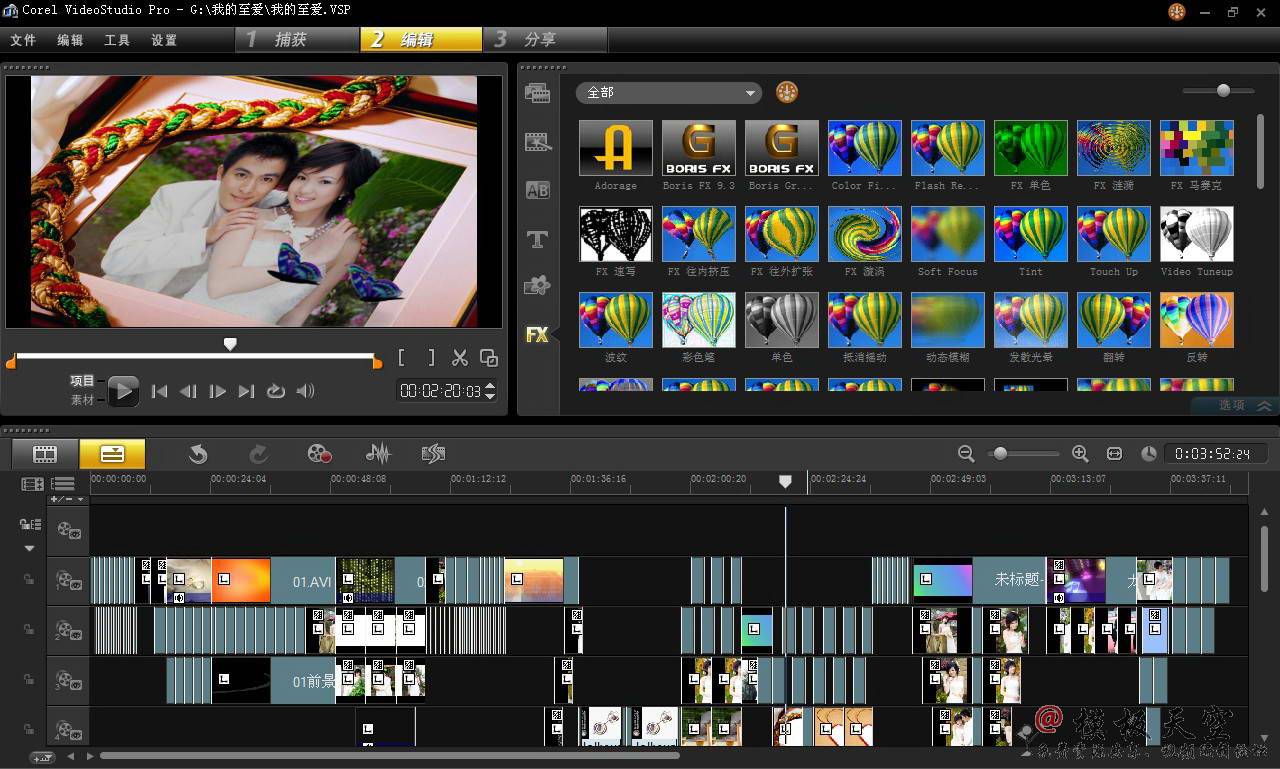
Task: Set mark-in with the left bracket
Action: point(402,357)
